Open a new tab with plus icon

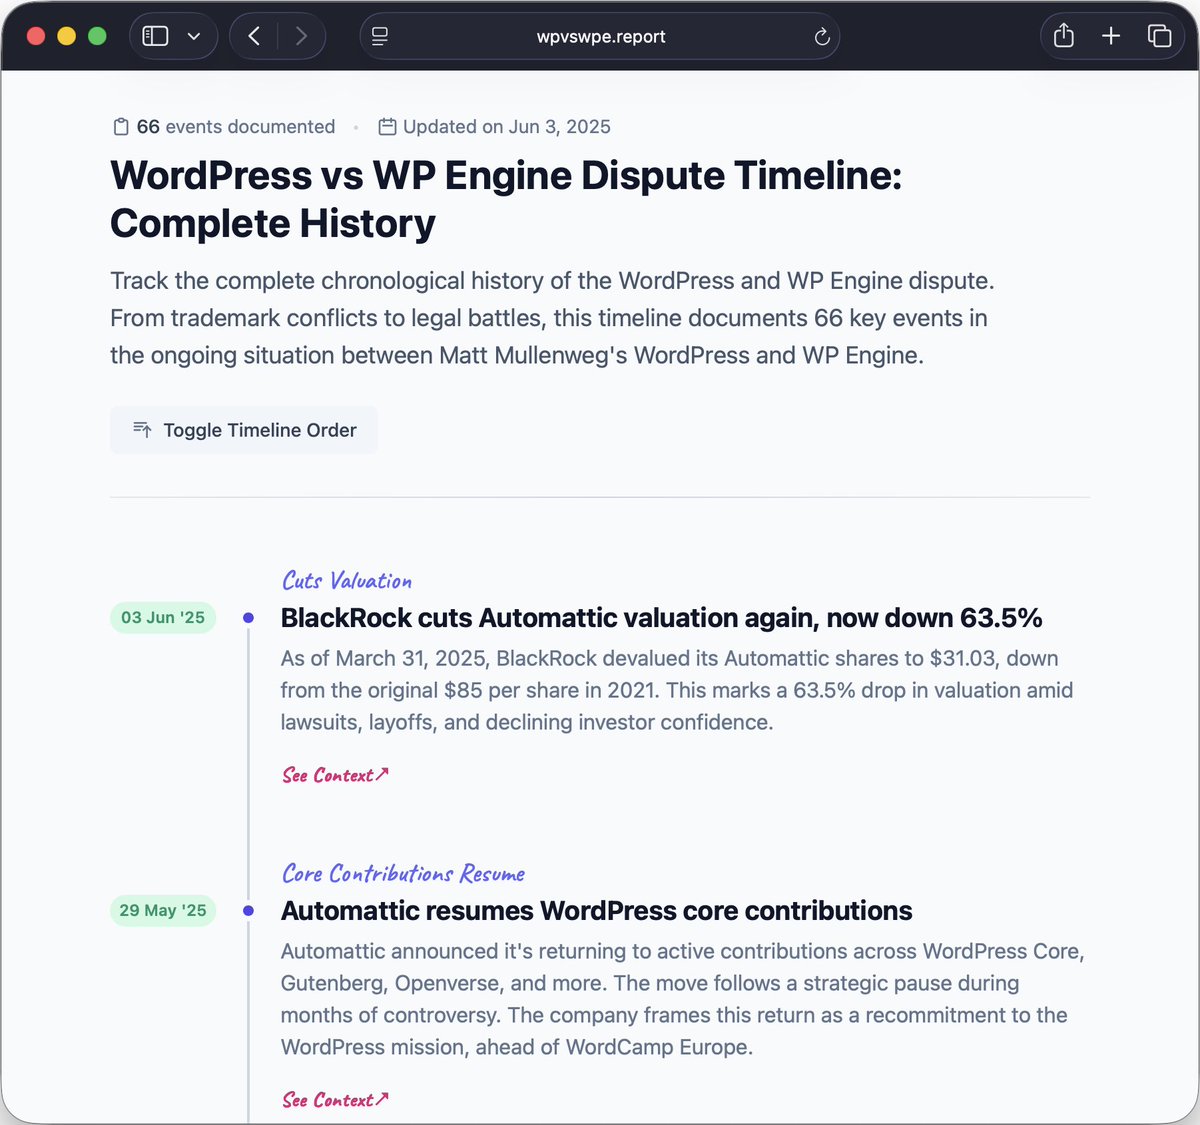(1111, 36)
